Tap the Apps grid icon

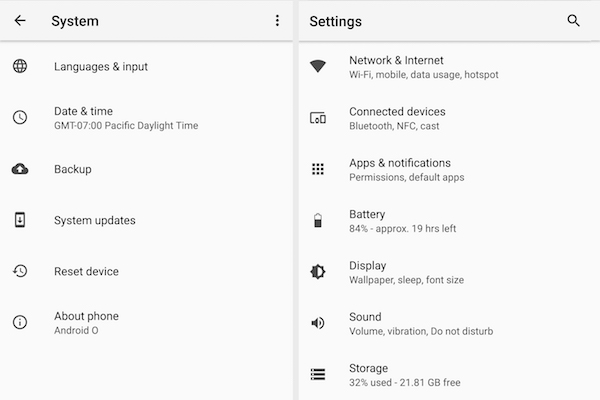tap(318, 169)
